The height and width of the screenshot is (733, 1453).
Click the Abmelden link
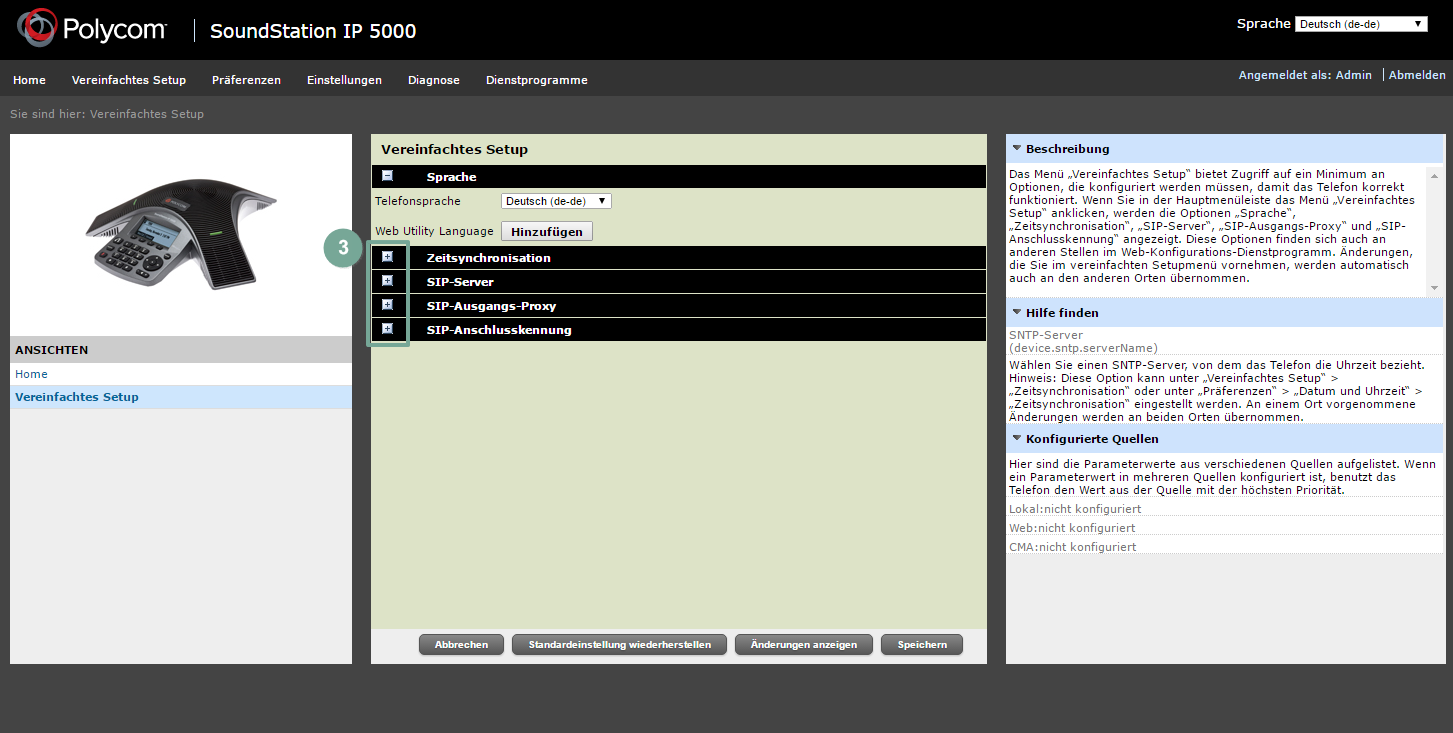[1417, 75]
